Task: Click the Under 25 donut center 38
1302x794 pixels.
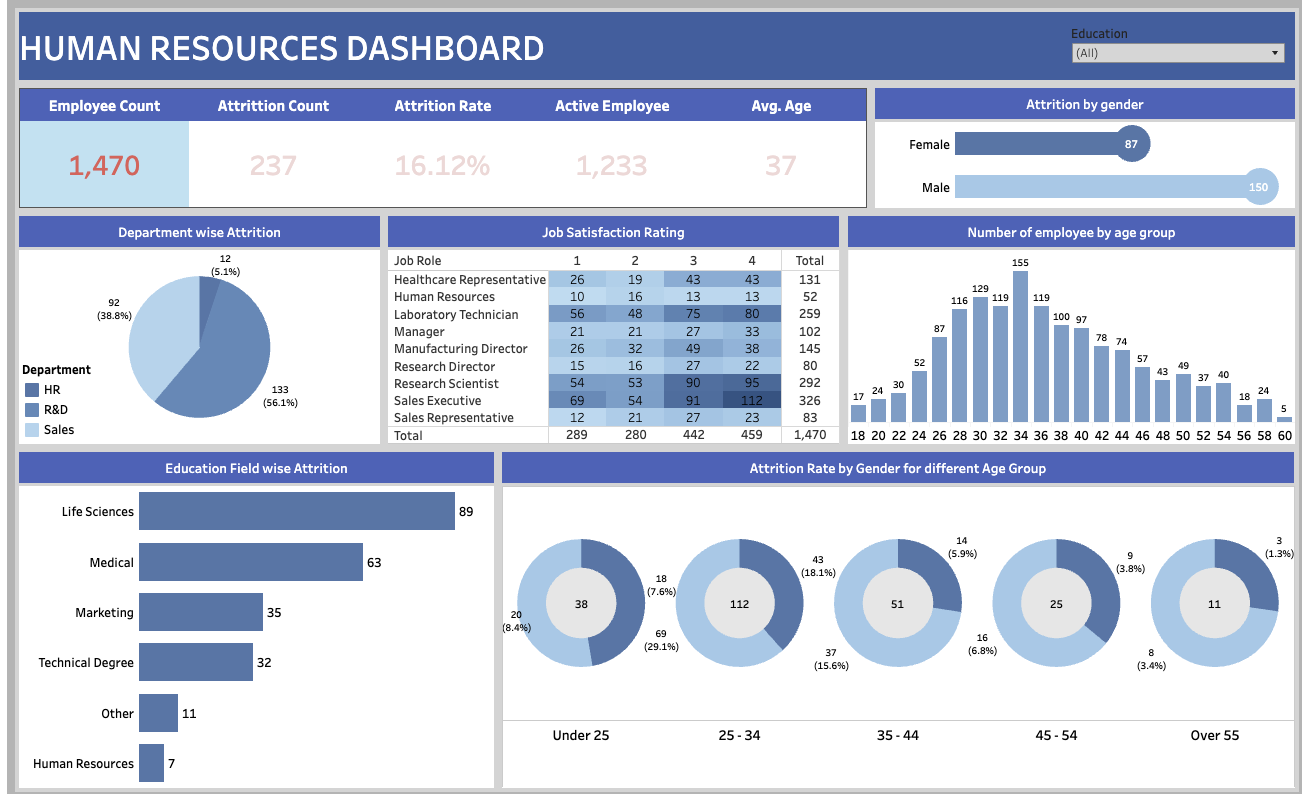Action: pos(581,604)
